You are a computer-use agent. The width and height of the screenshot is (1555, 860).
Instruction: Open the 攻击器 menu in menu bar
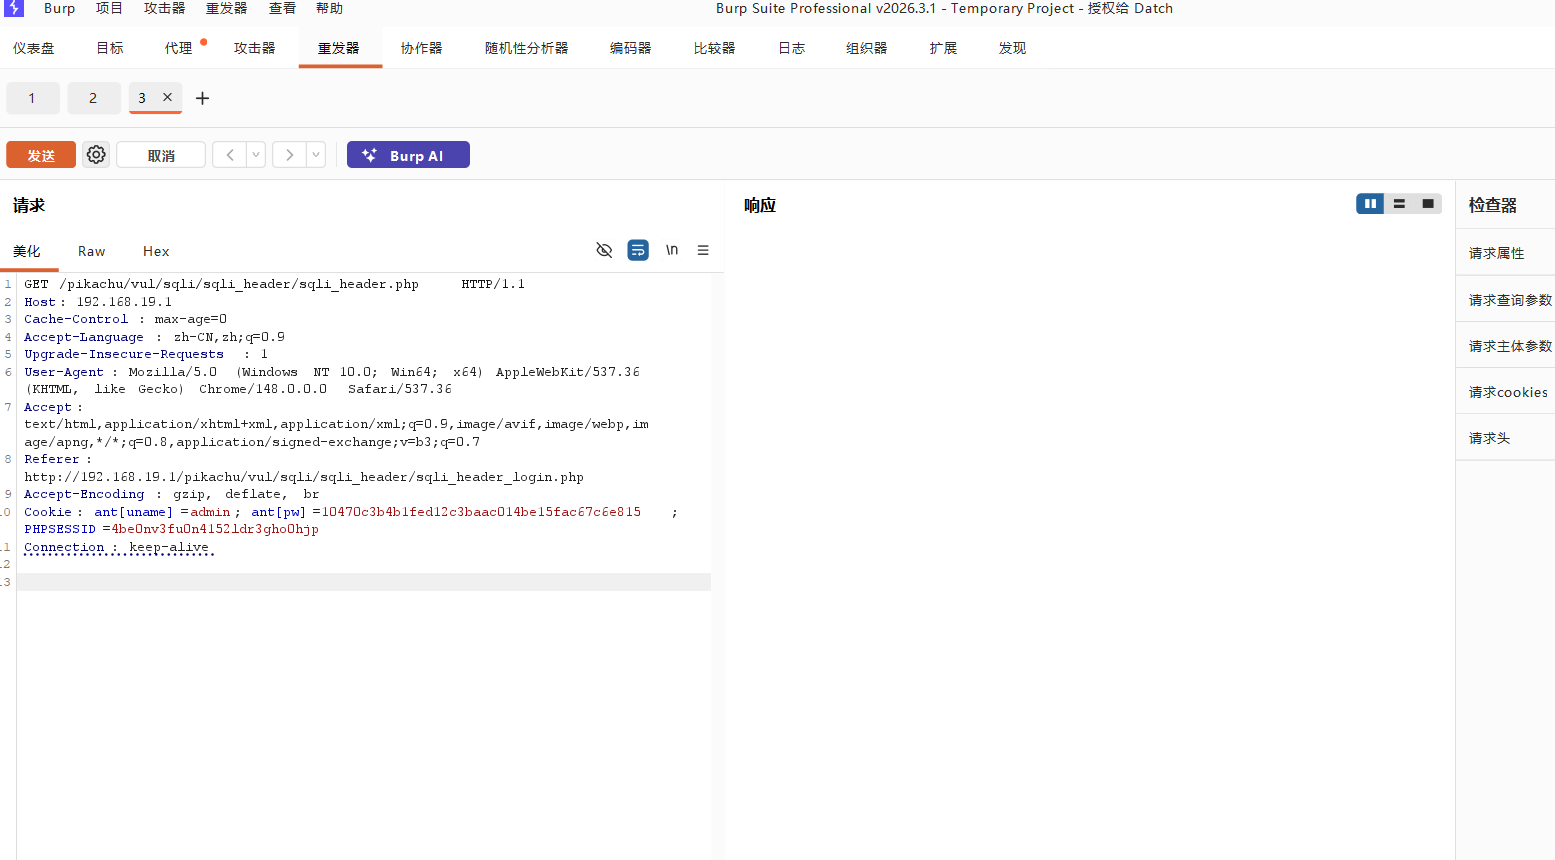(x=164, y=8)
